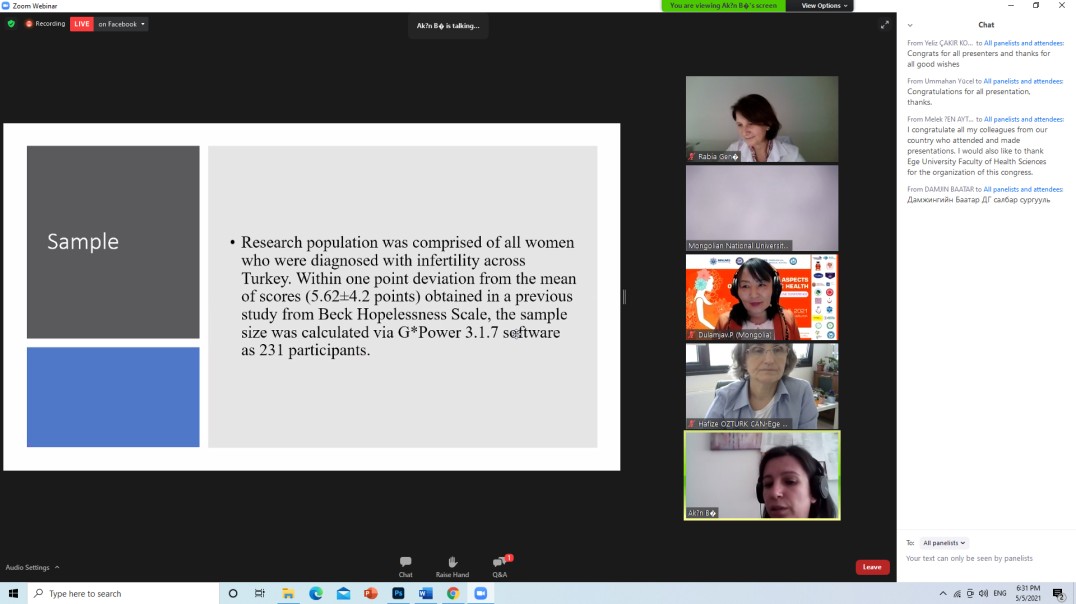Open the Chat button in meeting controls
Image resolution: width=1076 pixels, height=604 pixels.
coord(406,567)
